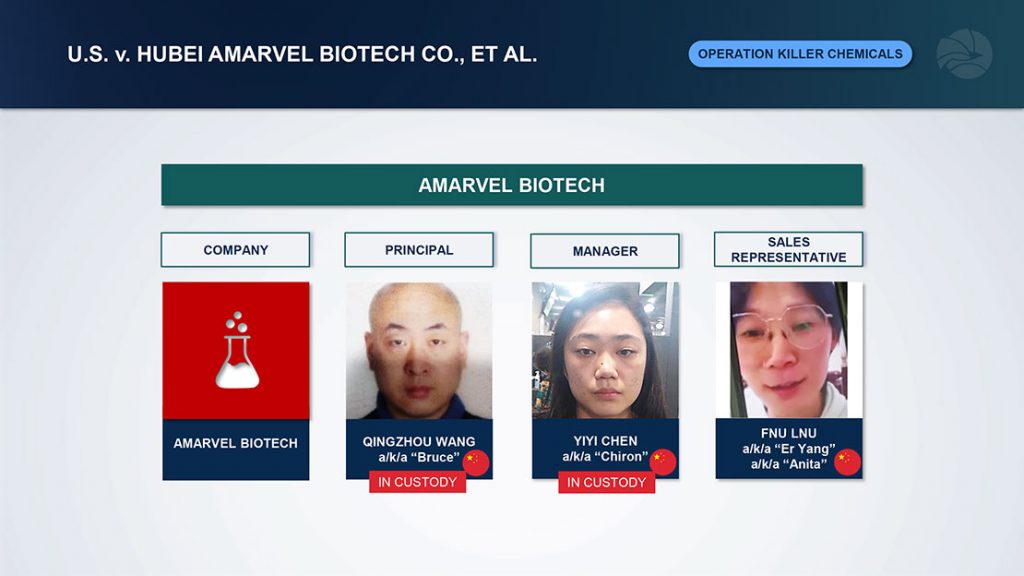Viewport: 1024px width, 576px height.
Task: Click the FNU LNU a/k/a Er Yang caption
Action: click(x=788, y=449)
